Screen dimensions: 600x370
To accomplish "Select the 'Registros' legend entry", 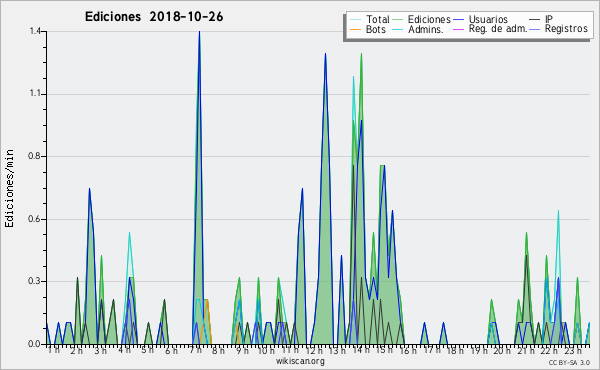I will 566,29.
